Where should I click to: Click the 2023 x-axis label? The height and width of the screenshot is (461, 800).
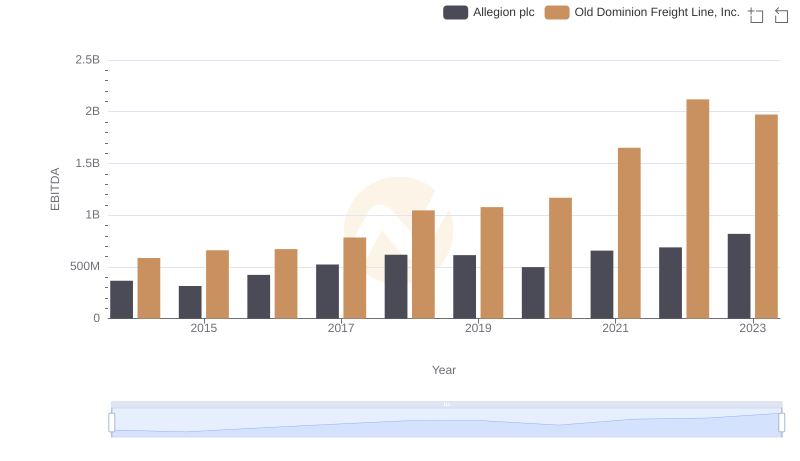tap(753, 328)
